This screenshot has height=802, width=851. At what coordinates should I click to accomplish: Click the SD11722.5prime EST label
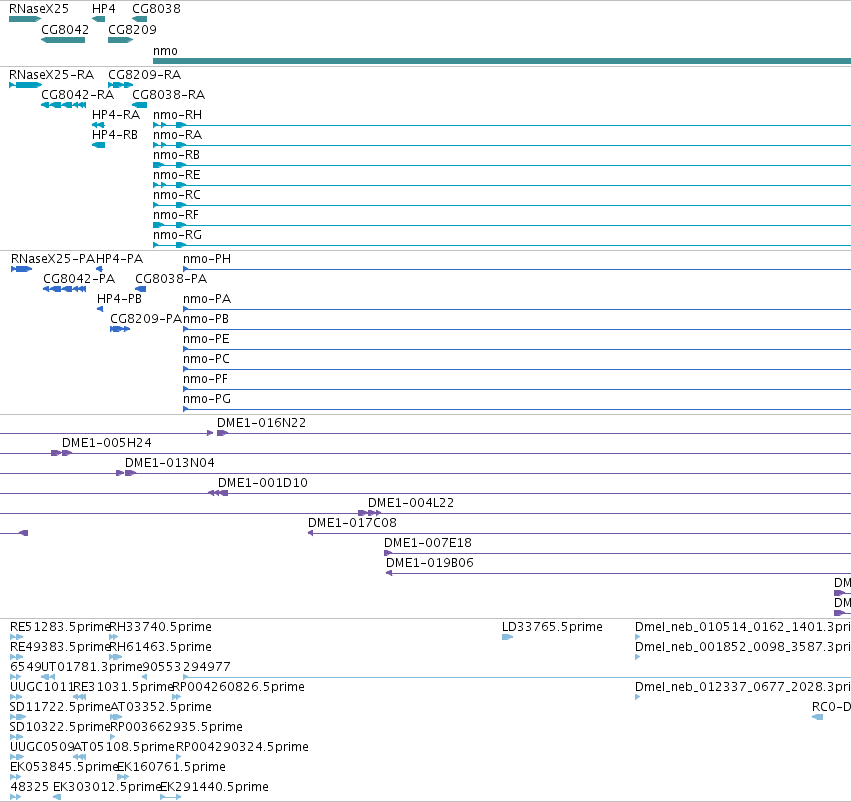point(60,707)
